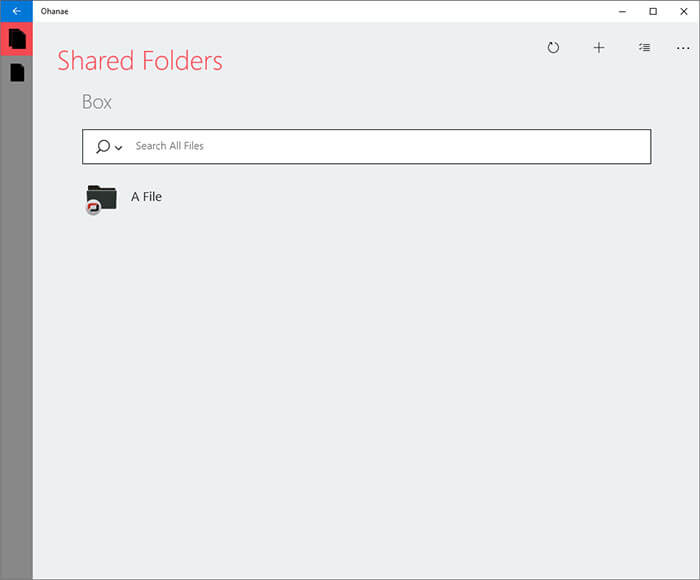700x580 pixels.
Task: Click the magnifying glass search icon
Action: coord(103,146)
